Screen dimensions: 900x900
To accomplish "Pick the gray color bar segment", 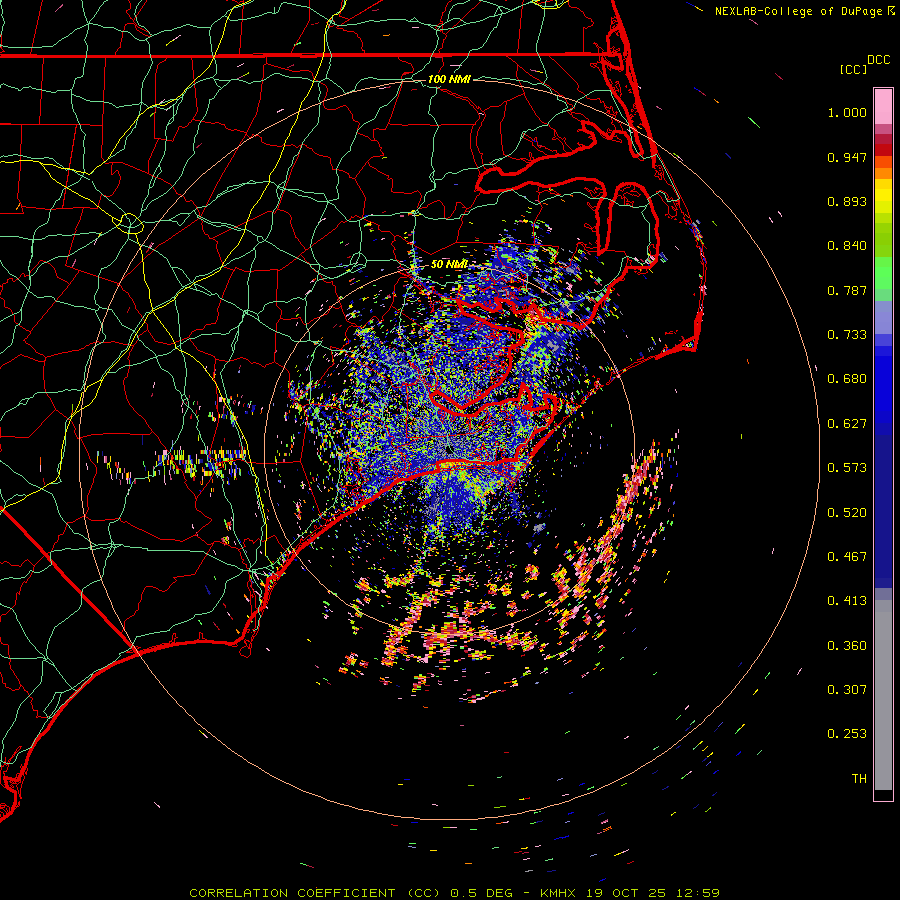I will pyautogui.click(x=883, y=695).
